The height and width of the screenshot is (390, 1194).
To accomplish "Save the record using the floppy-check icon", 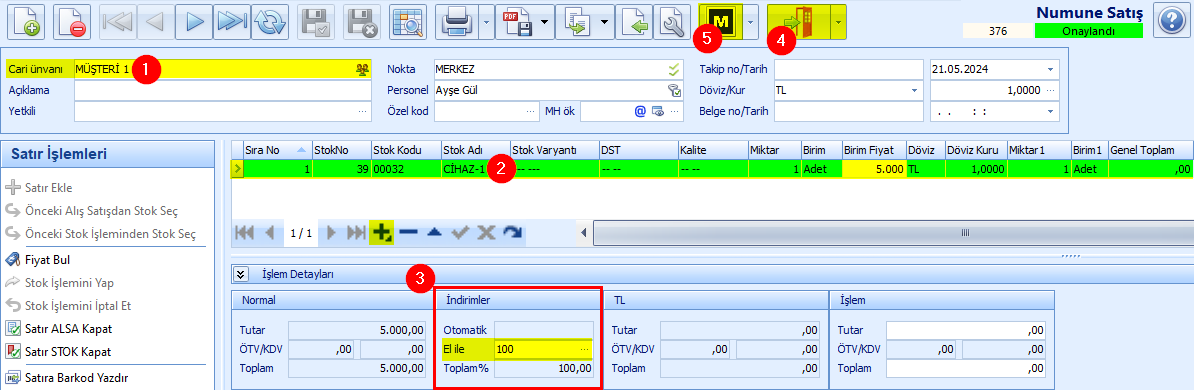I will click(x=316, y=23).
